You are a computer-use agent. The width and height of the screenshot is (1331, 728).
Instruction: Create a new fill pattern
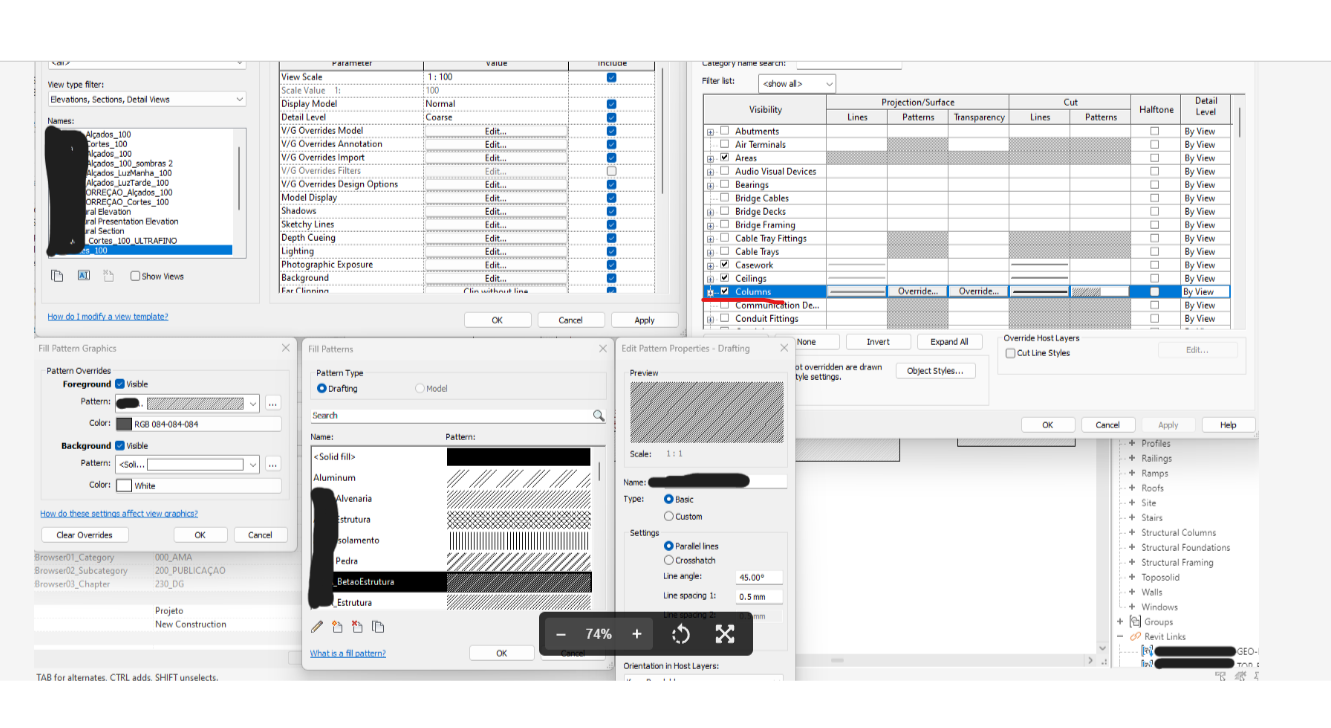(337, 627)
